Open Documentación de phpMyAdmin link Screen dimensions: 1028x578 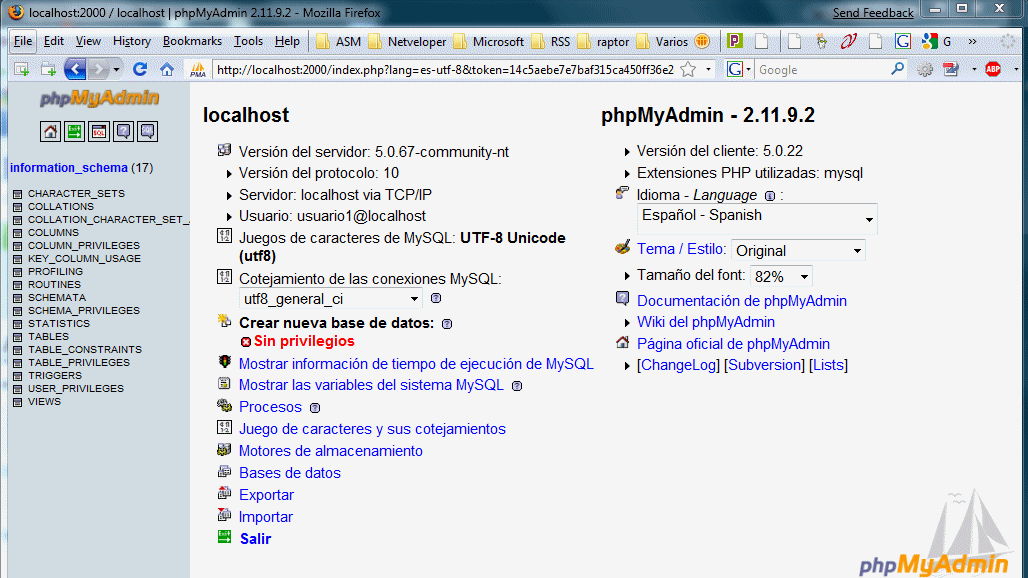point(742,301)
